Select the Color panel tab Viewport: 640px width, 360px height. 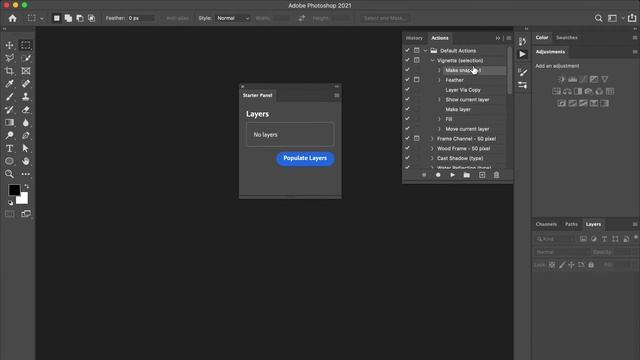(542, 38)
